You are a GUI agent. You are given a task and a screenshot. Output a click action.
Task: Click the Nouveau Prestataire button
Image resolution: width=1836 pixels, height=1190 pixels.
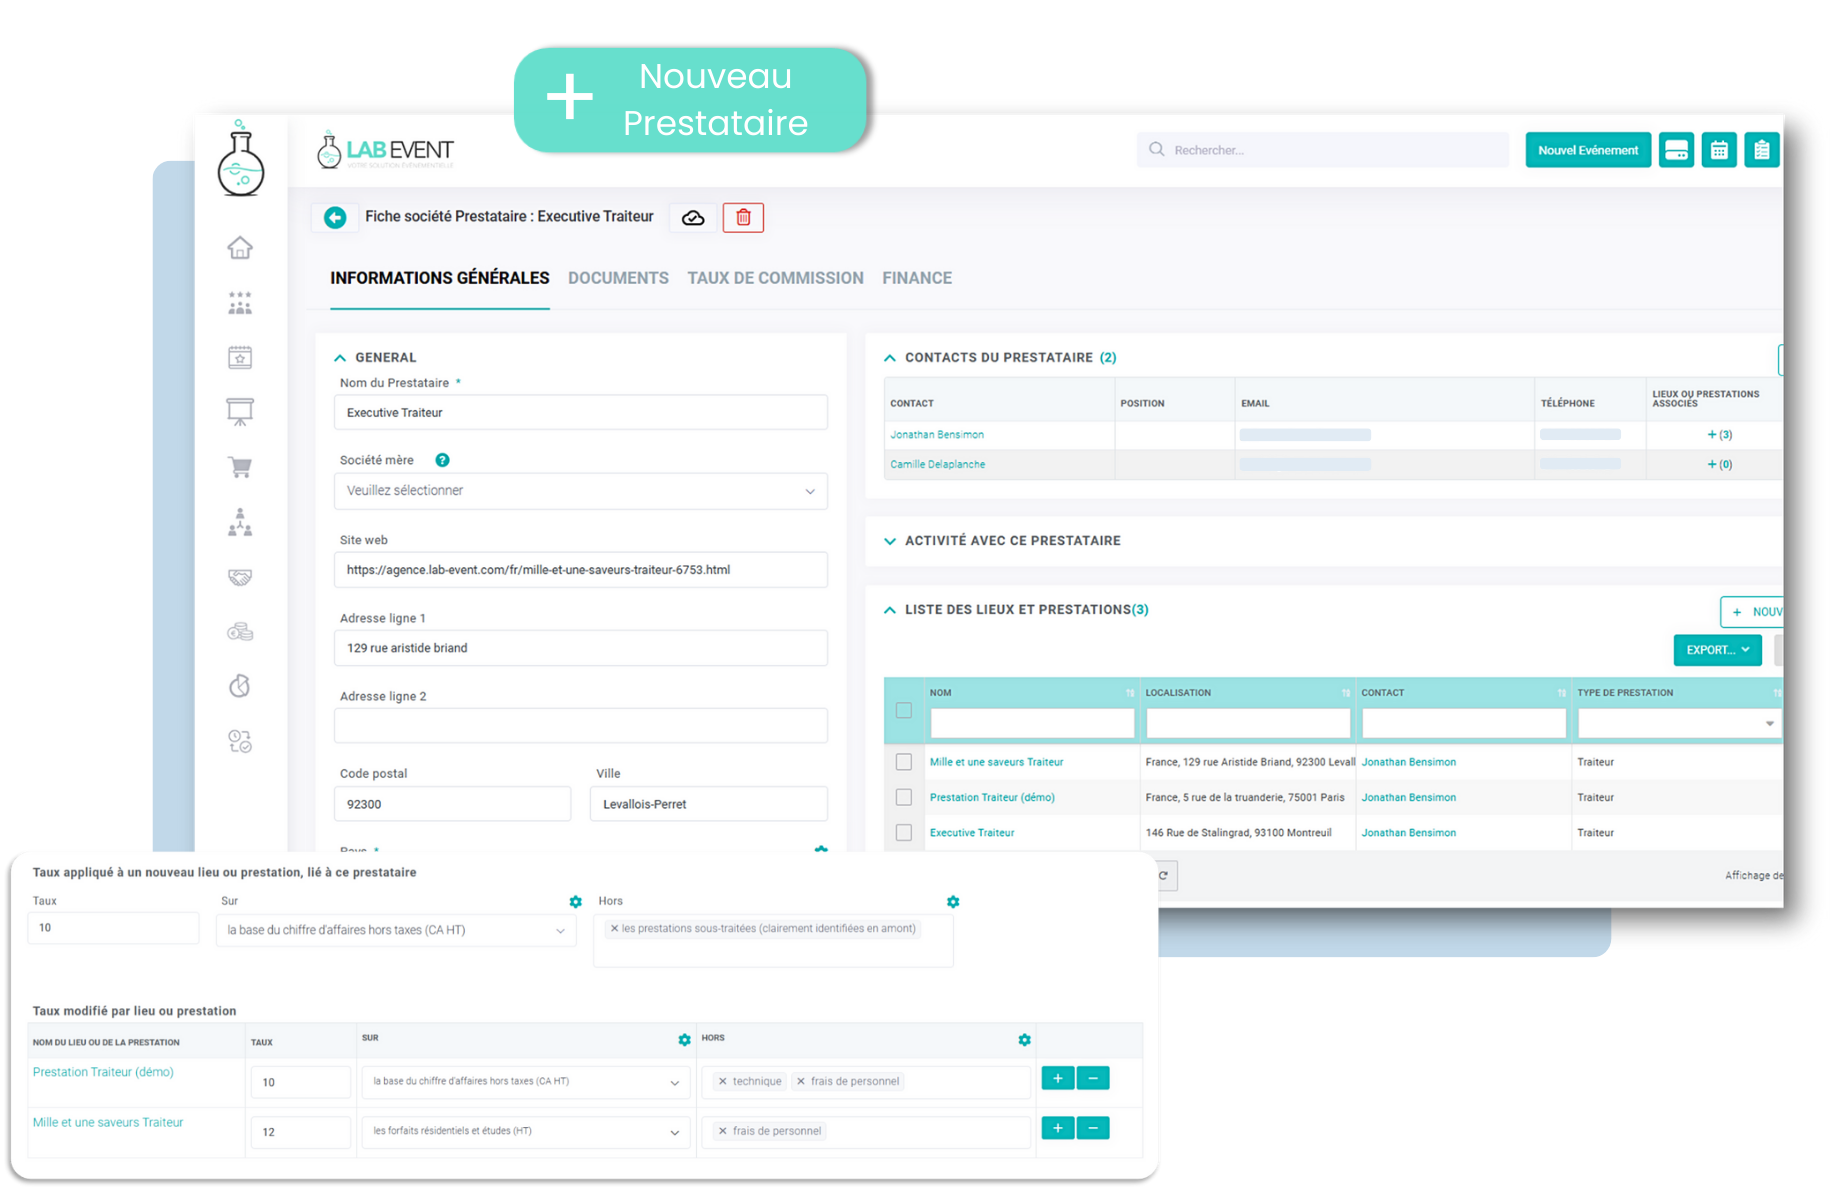click(690, 100)
